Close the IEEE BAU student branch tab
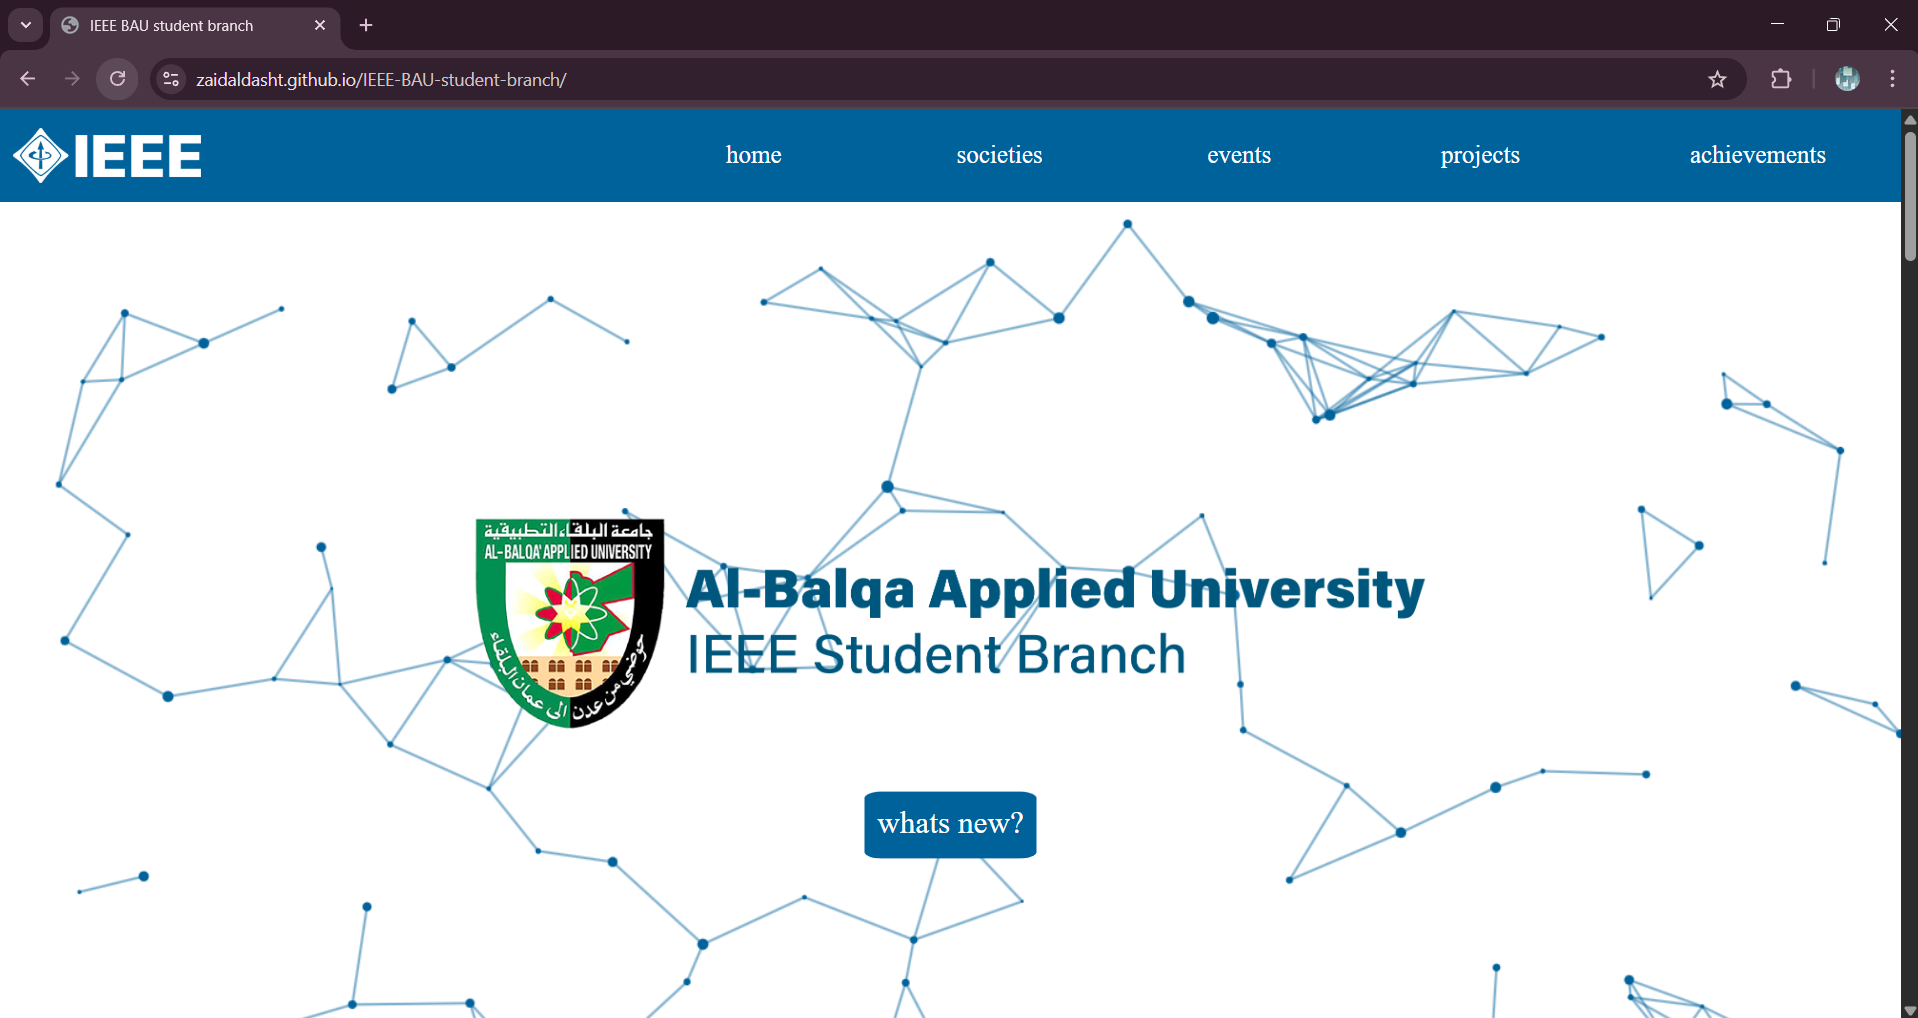The height and width of the screenshot is (1018, 1918). click(x=320, y=25)
